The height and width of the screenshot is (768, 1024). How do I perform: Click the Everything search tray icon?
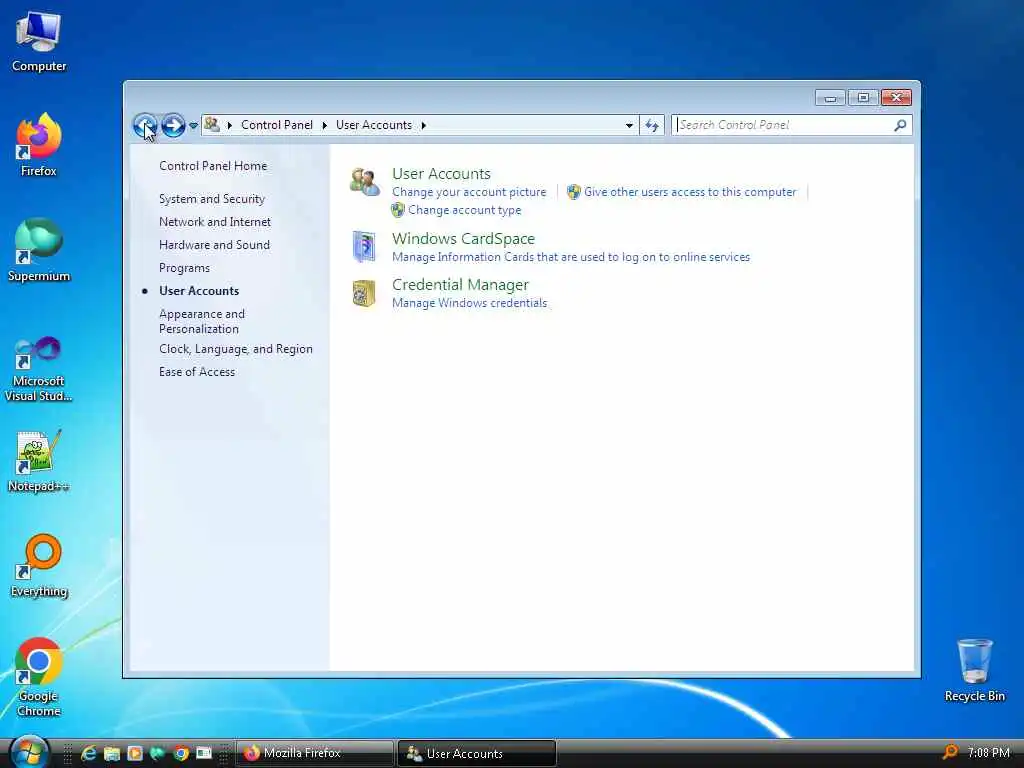pyautogui.click(x=950, y=752)
